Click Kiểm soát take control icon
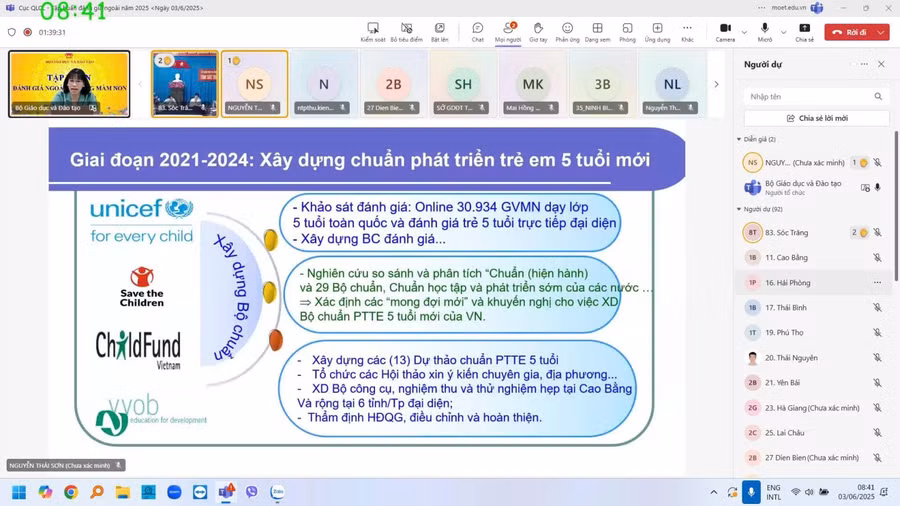 click(x=373, y=29)
